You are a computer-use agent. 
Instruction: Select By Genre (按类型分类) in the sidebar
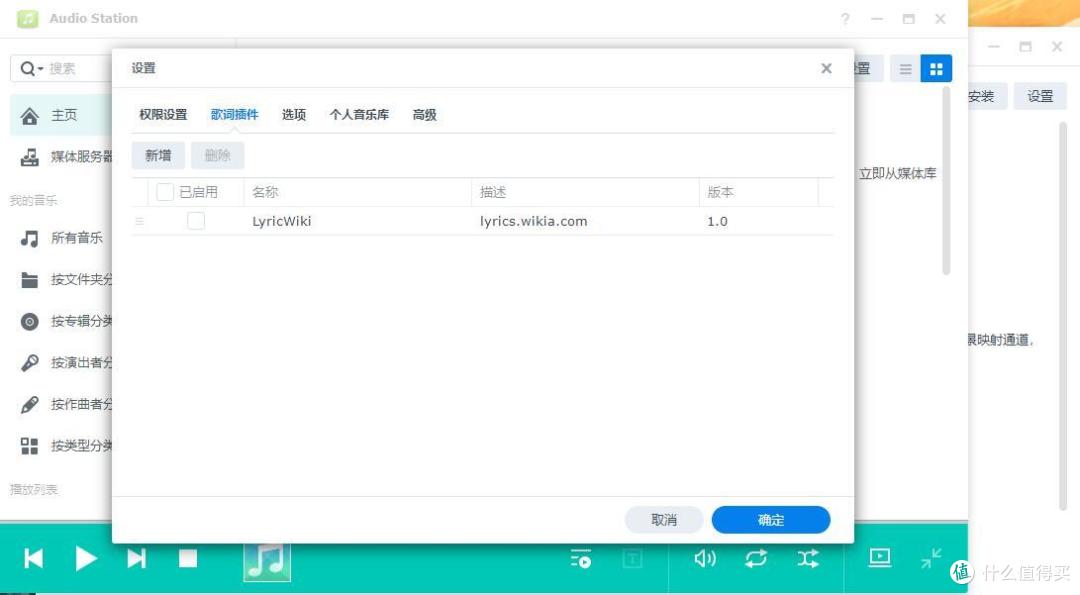click(x=62, y=446)
